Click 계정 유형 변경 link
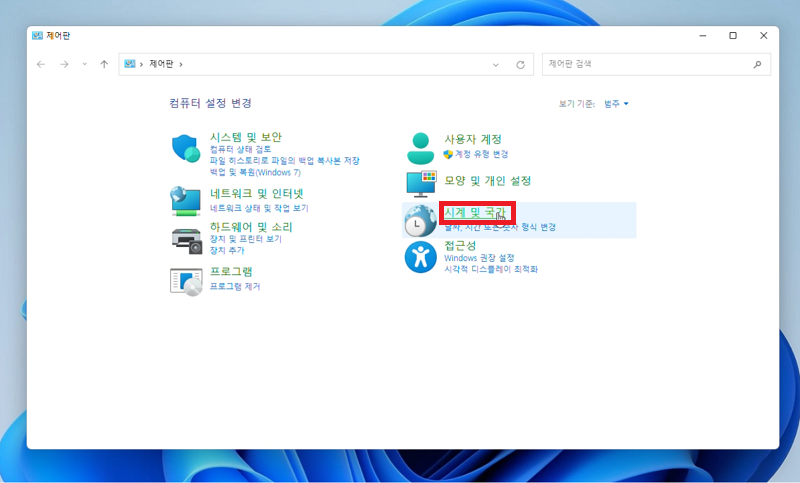Viewport: 800px width, 483px height. coord(481,154)
